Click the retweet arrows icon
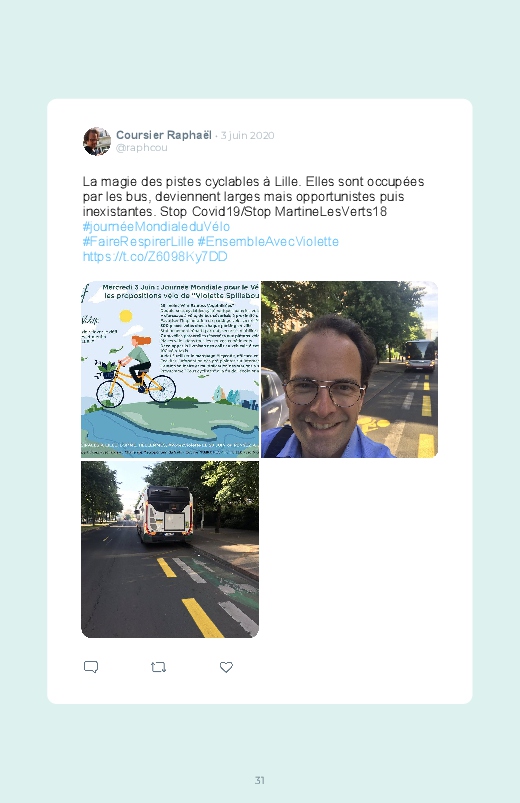This screenshot has width=520, height=803. [158, 667]
